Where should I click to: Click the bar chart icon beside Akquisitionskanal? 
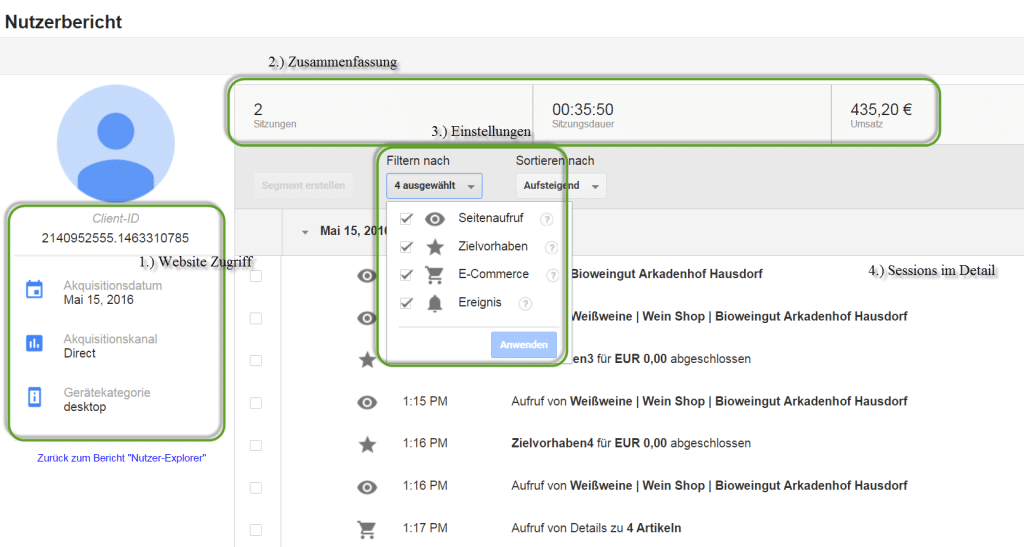pos(34,344)
